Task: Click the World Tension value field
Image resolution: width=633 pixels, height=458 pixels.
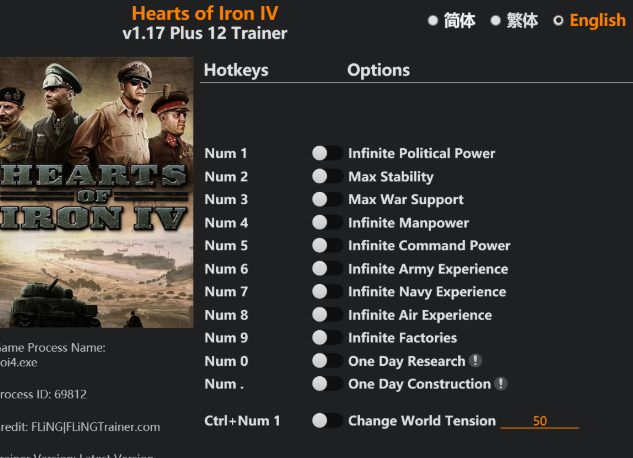Action: [540, 421]
